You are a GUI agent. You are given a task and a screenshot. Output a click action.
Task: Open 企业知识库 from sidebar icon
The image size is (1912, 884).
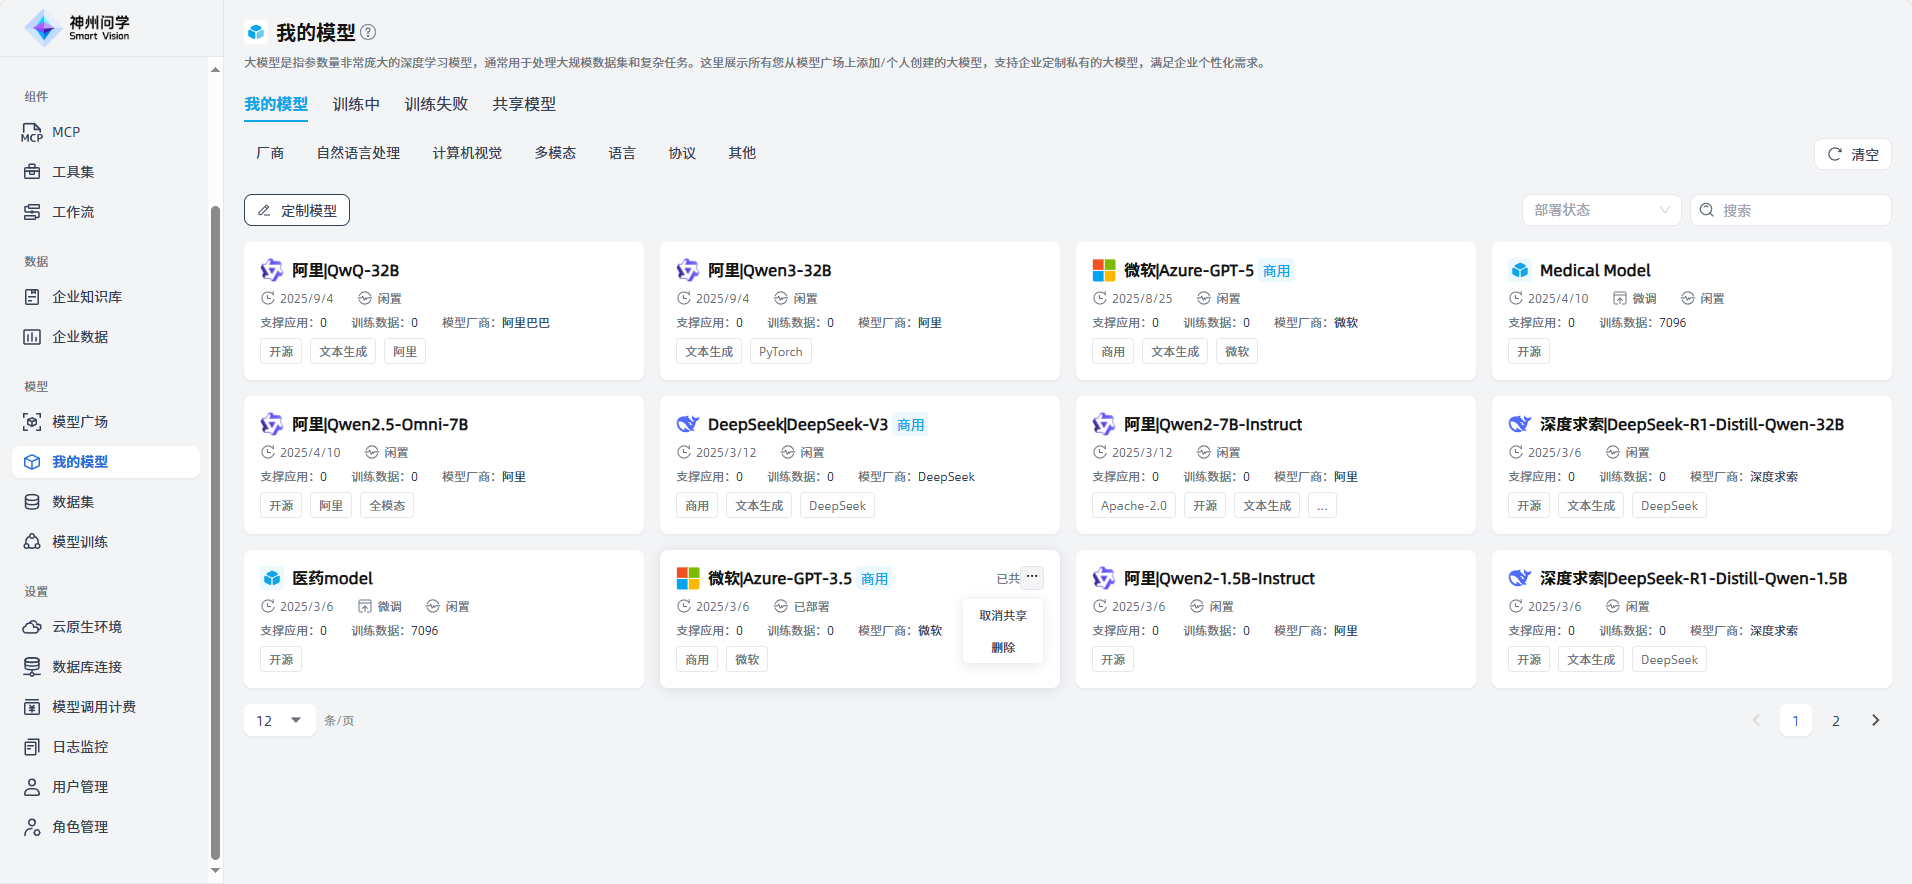click(32, 297)
